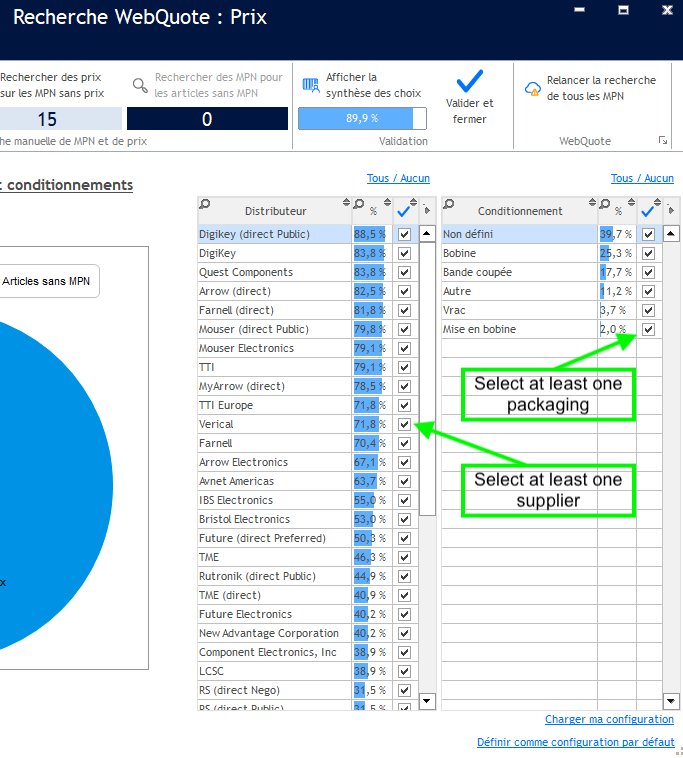Click distributor list scroll down arrow
Image resolution: width=683 pixels, height=758 pixels.
(427, 702)
